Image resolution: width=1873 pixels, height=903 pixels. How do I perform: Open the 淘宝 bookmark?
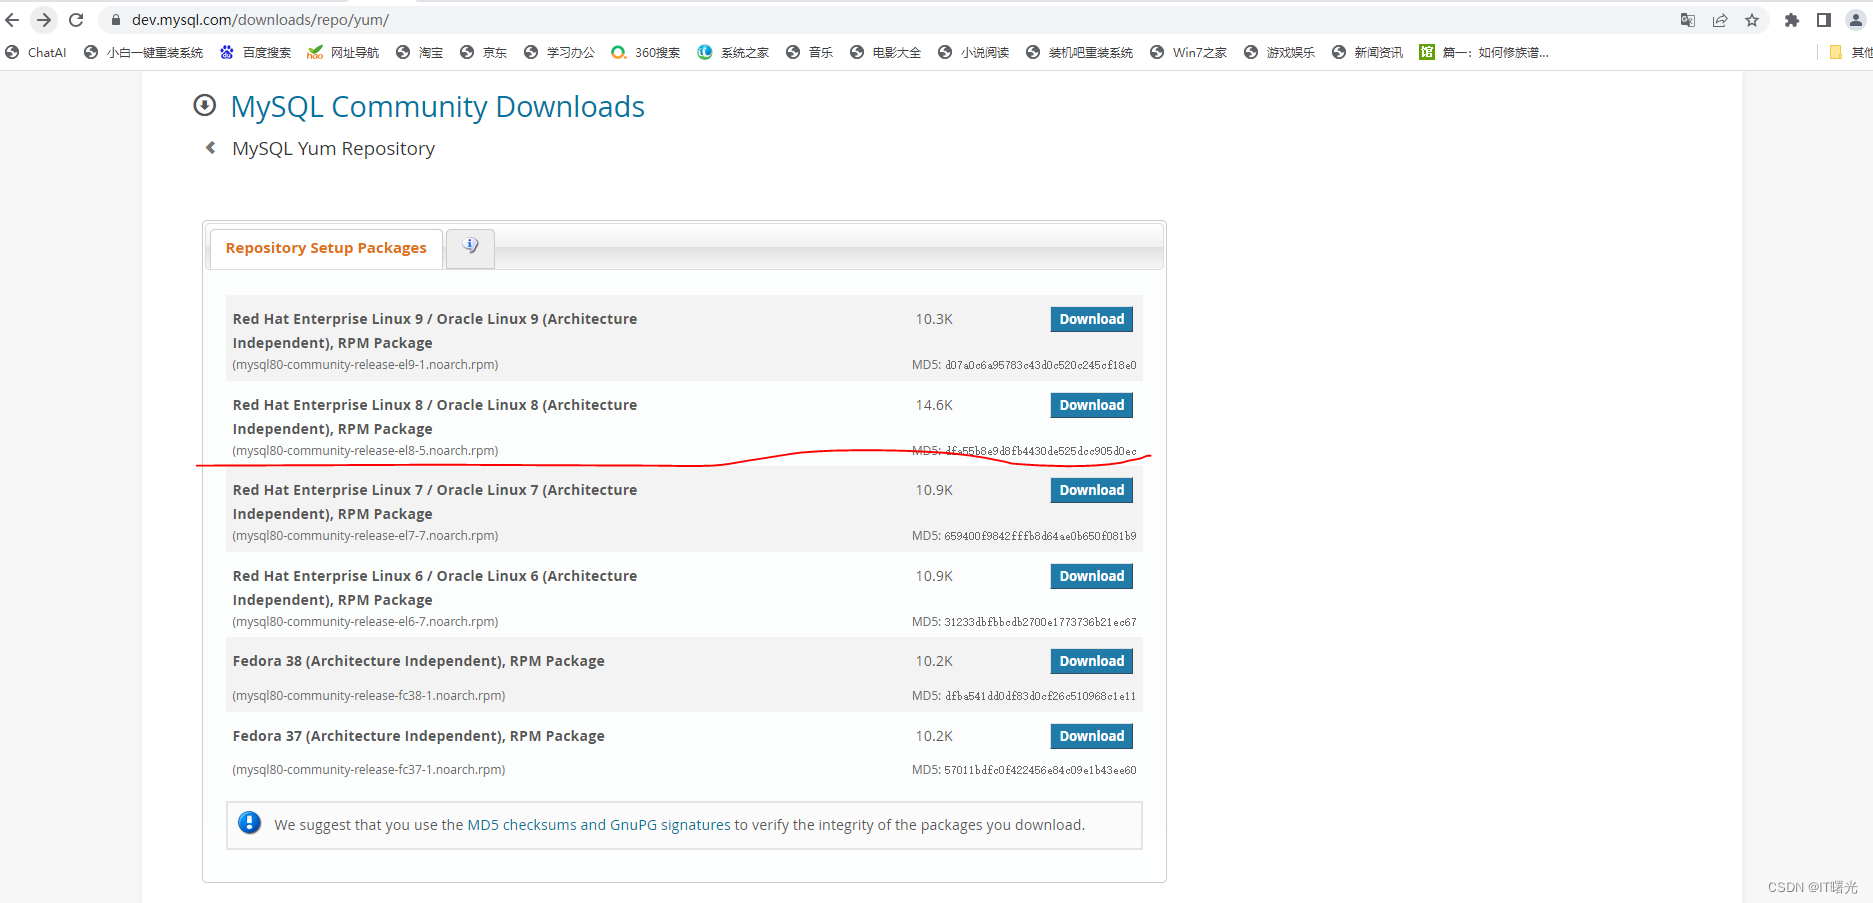tap(420, 52)
